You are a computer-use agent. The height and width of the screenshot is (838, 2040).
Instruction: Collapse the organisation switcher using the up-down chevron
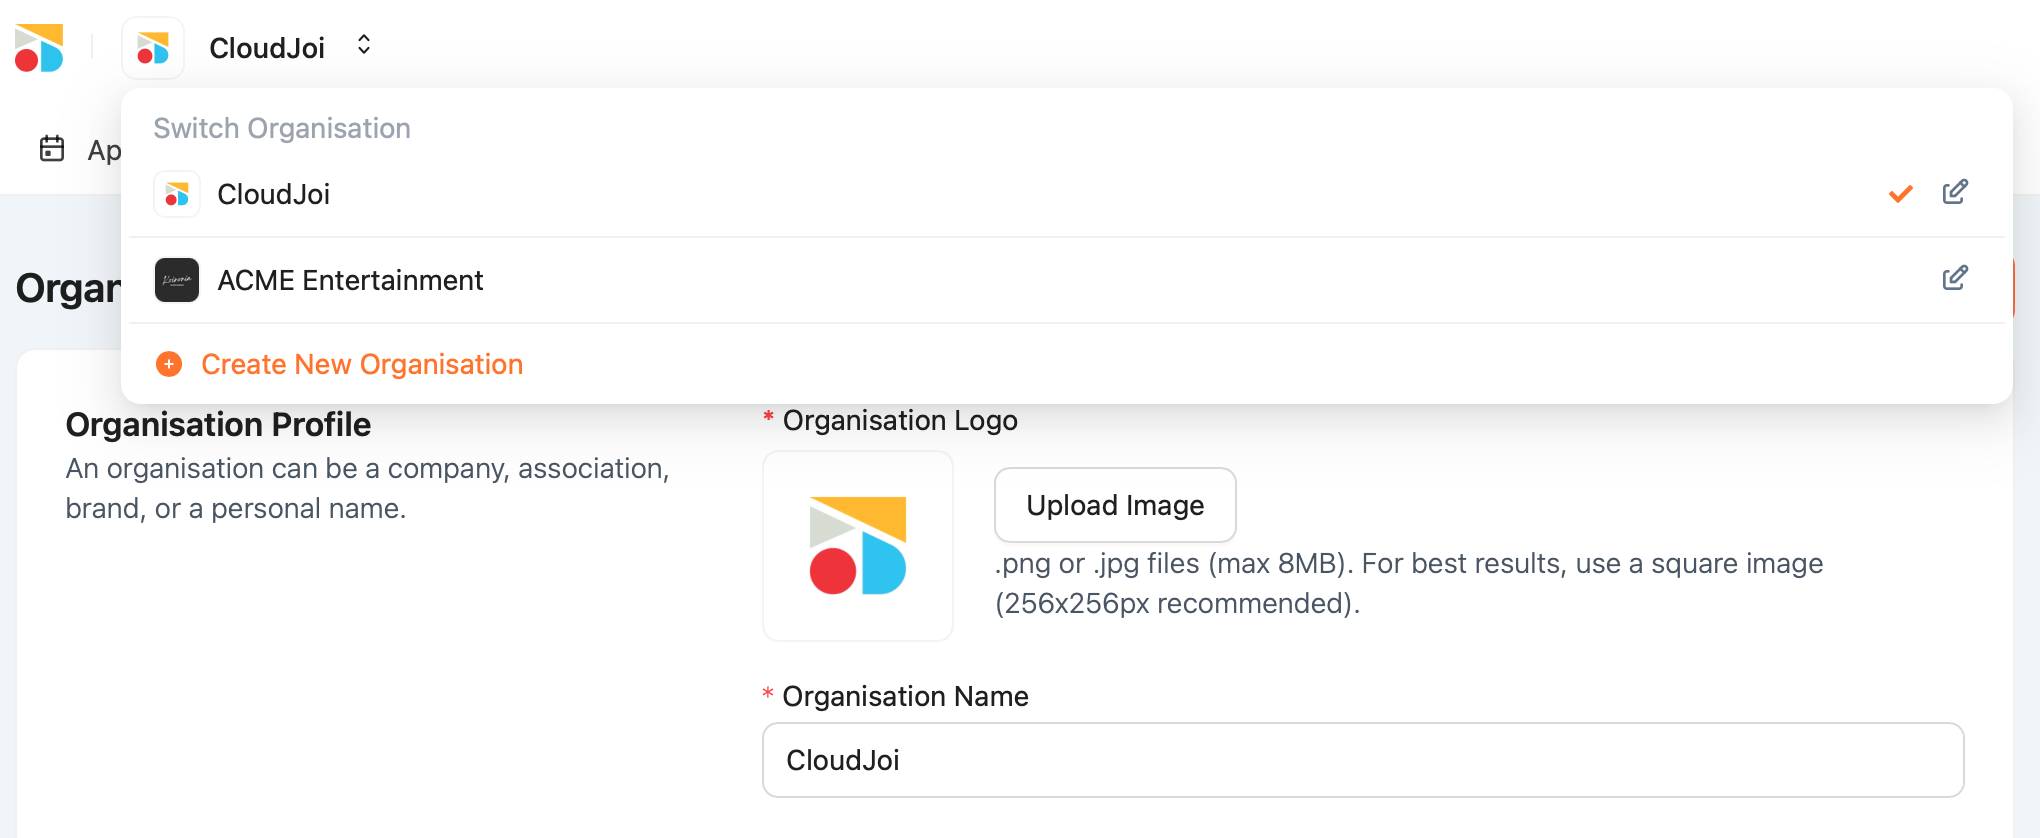coord(364,45)
